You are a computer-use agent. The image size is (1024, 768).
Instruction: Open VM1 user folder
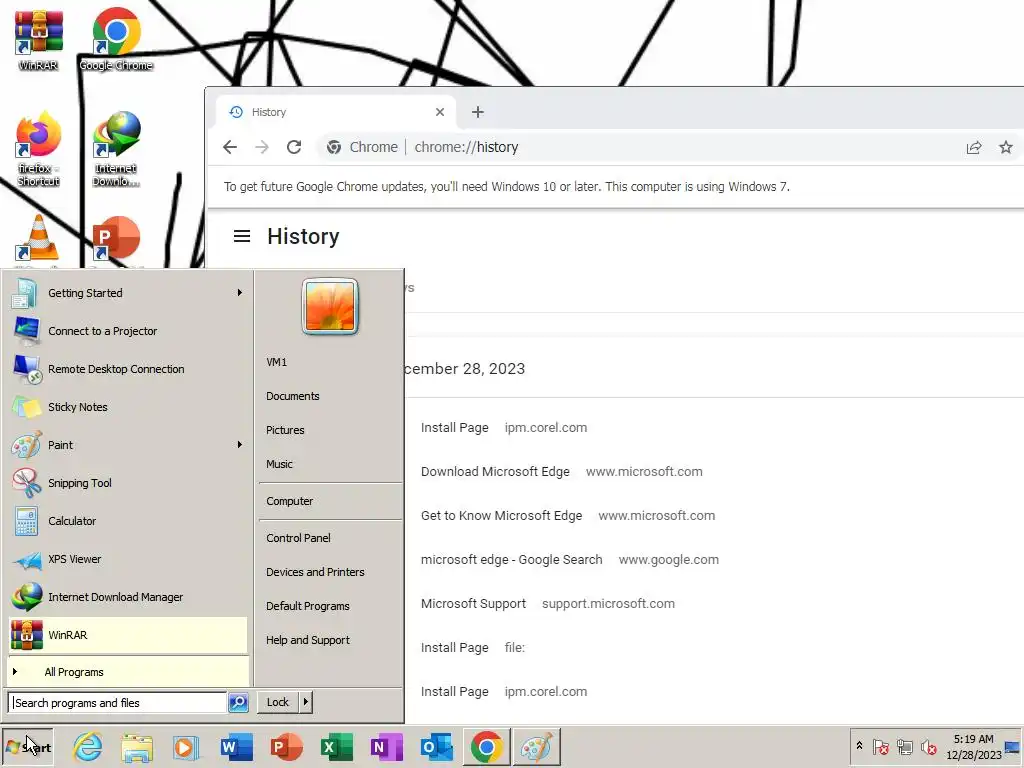330,362
